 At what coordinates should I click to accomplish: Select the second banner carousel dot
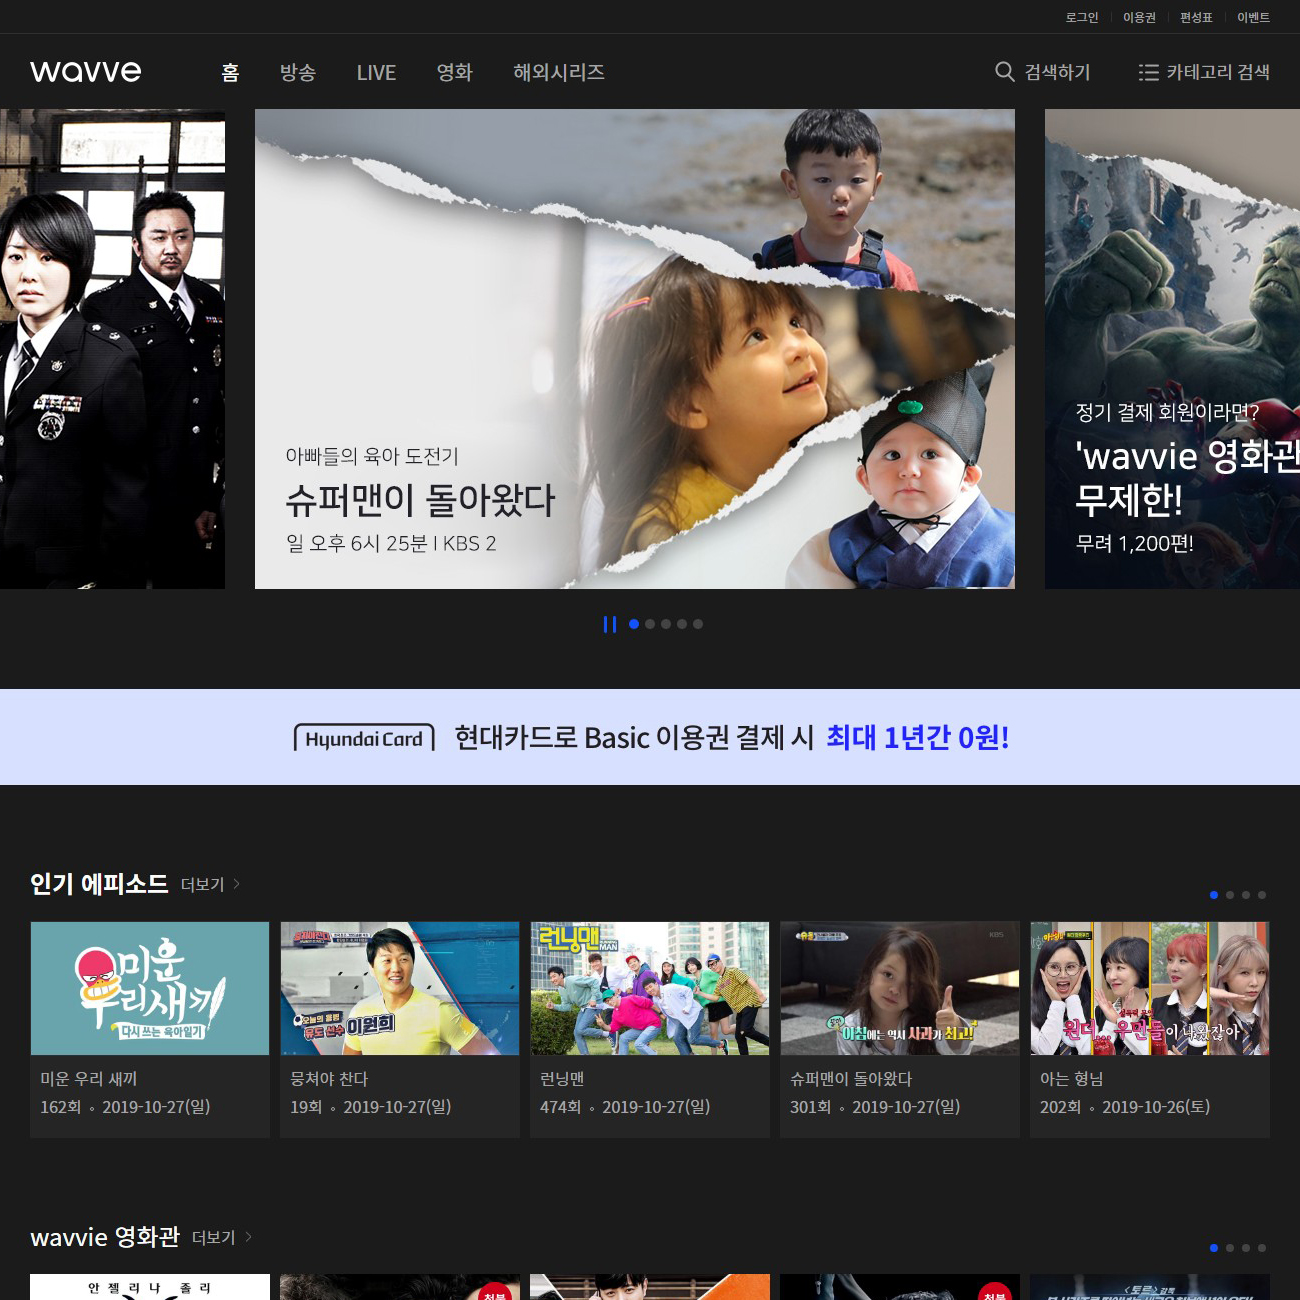click(x=650, y=624)
